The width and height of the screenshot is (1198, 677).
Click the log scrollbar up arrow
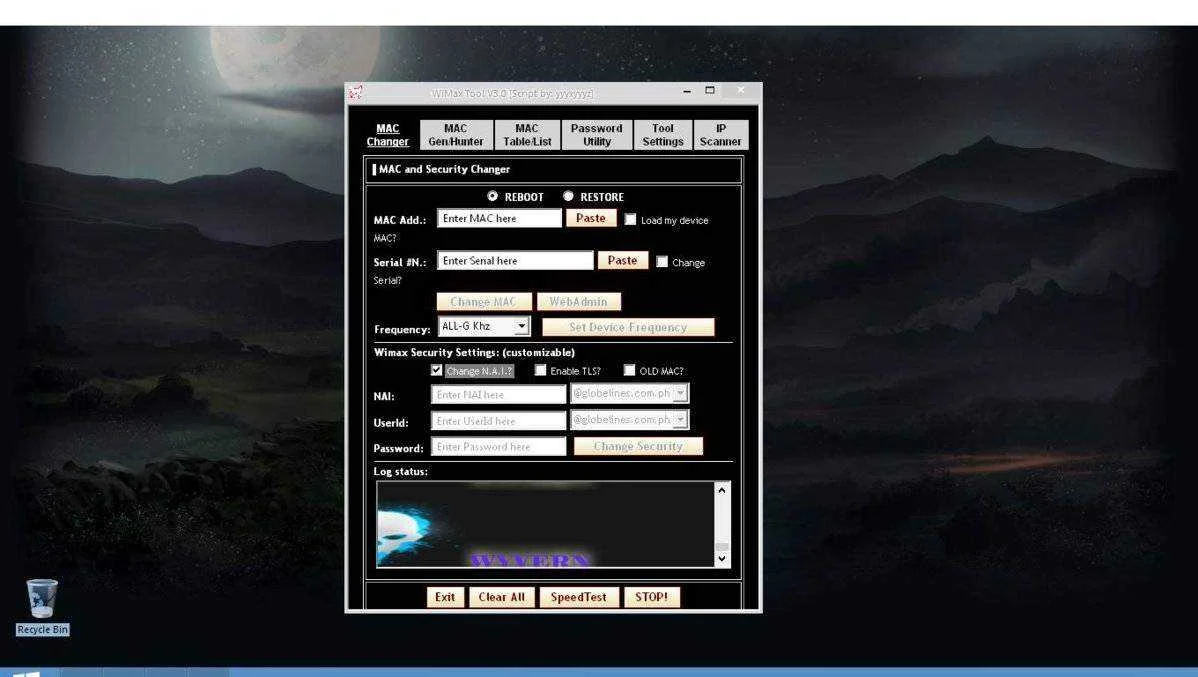[722, 490]
